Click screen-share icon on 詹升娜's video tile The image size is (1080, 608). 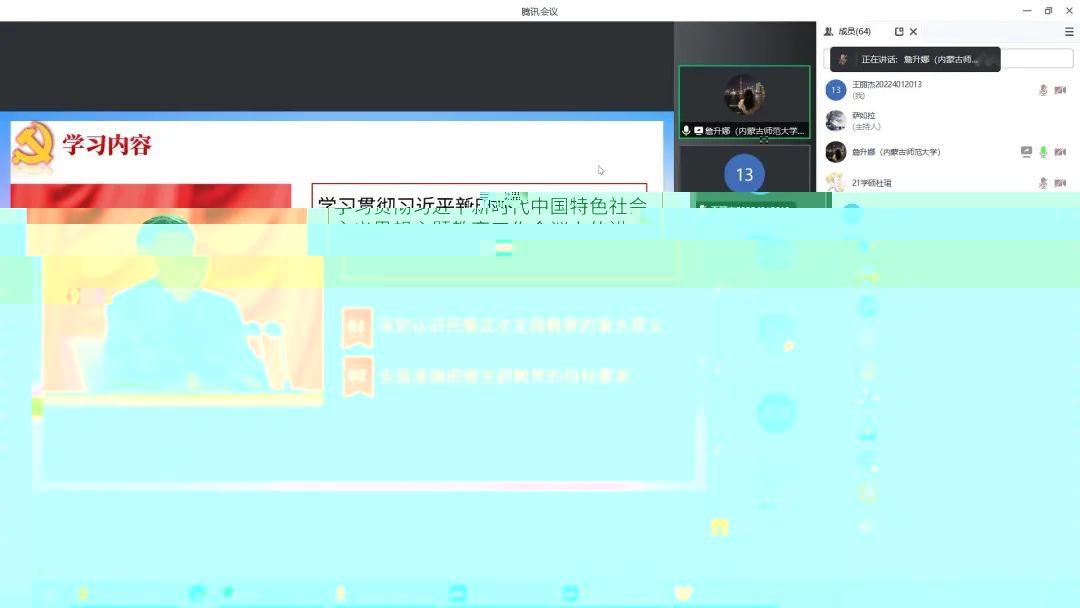coord(698,130)
